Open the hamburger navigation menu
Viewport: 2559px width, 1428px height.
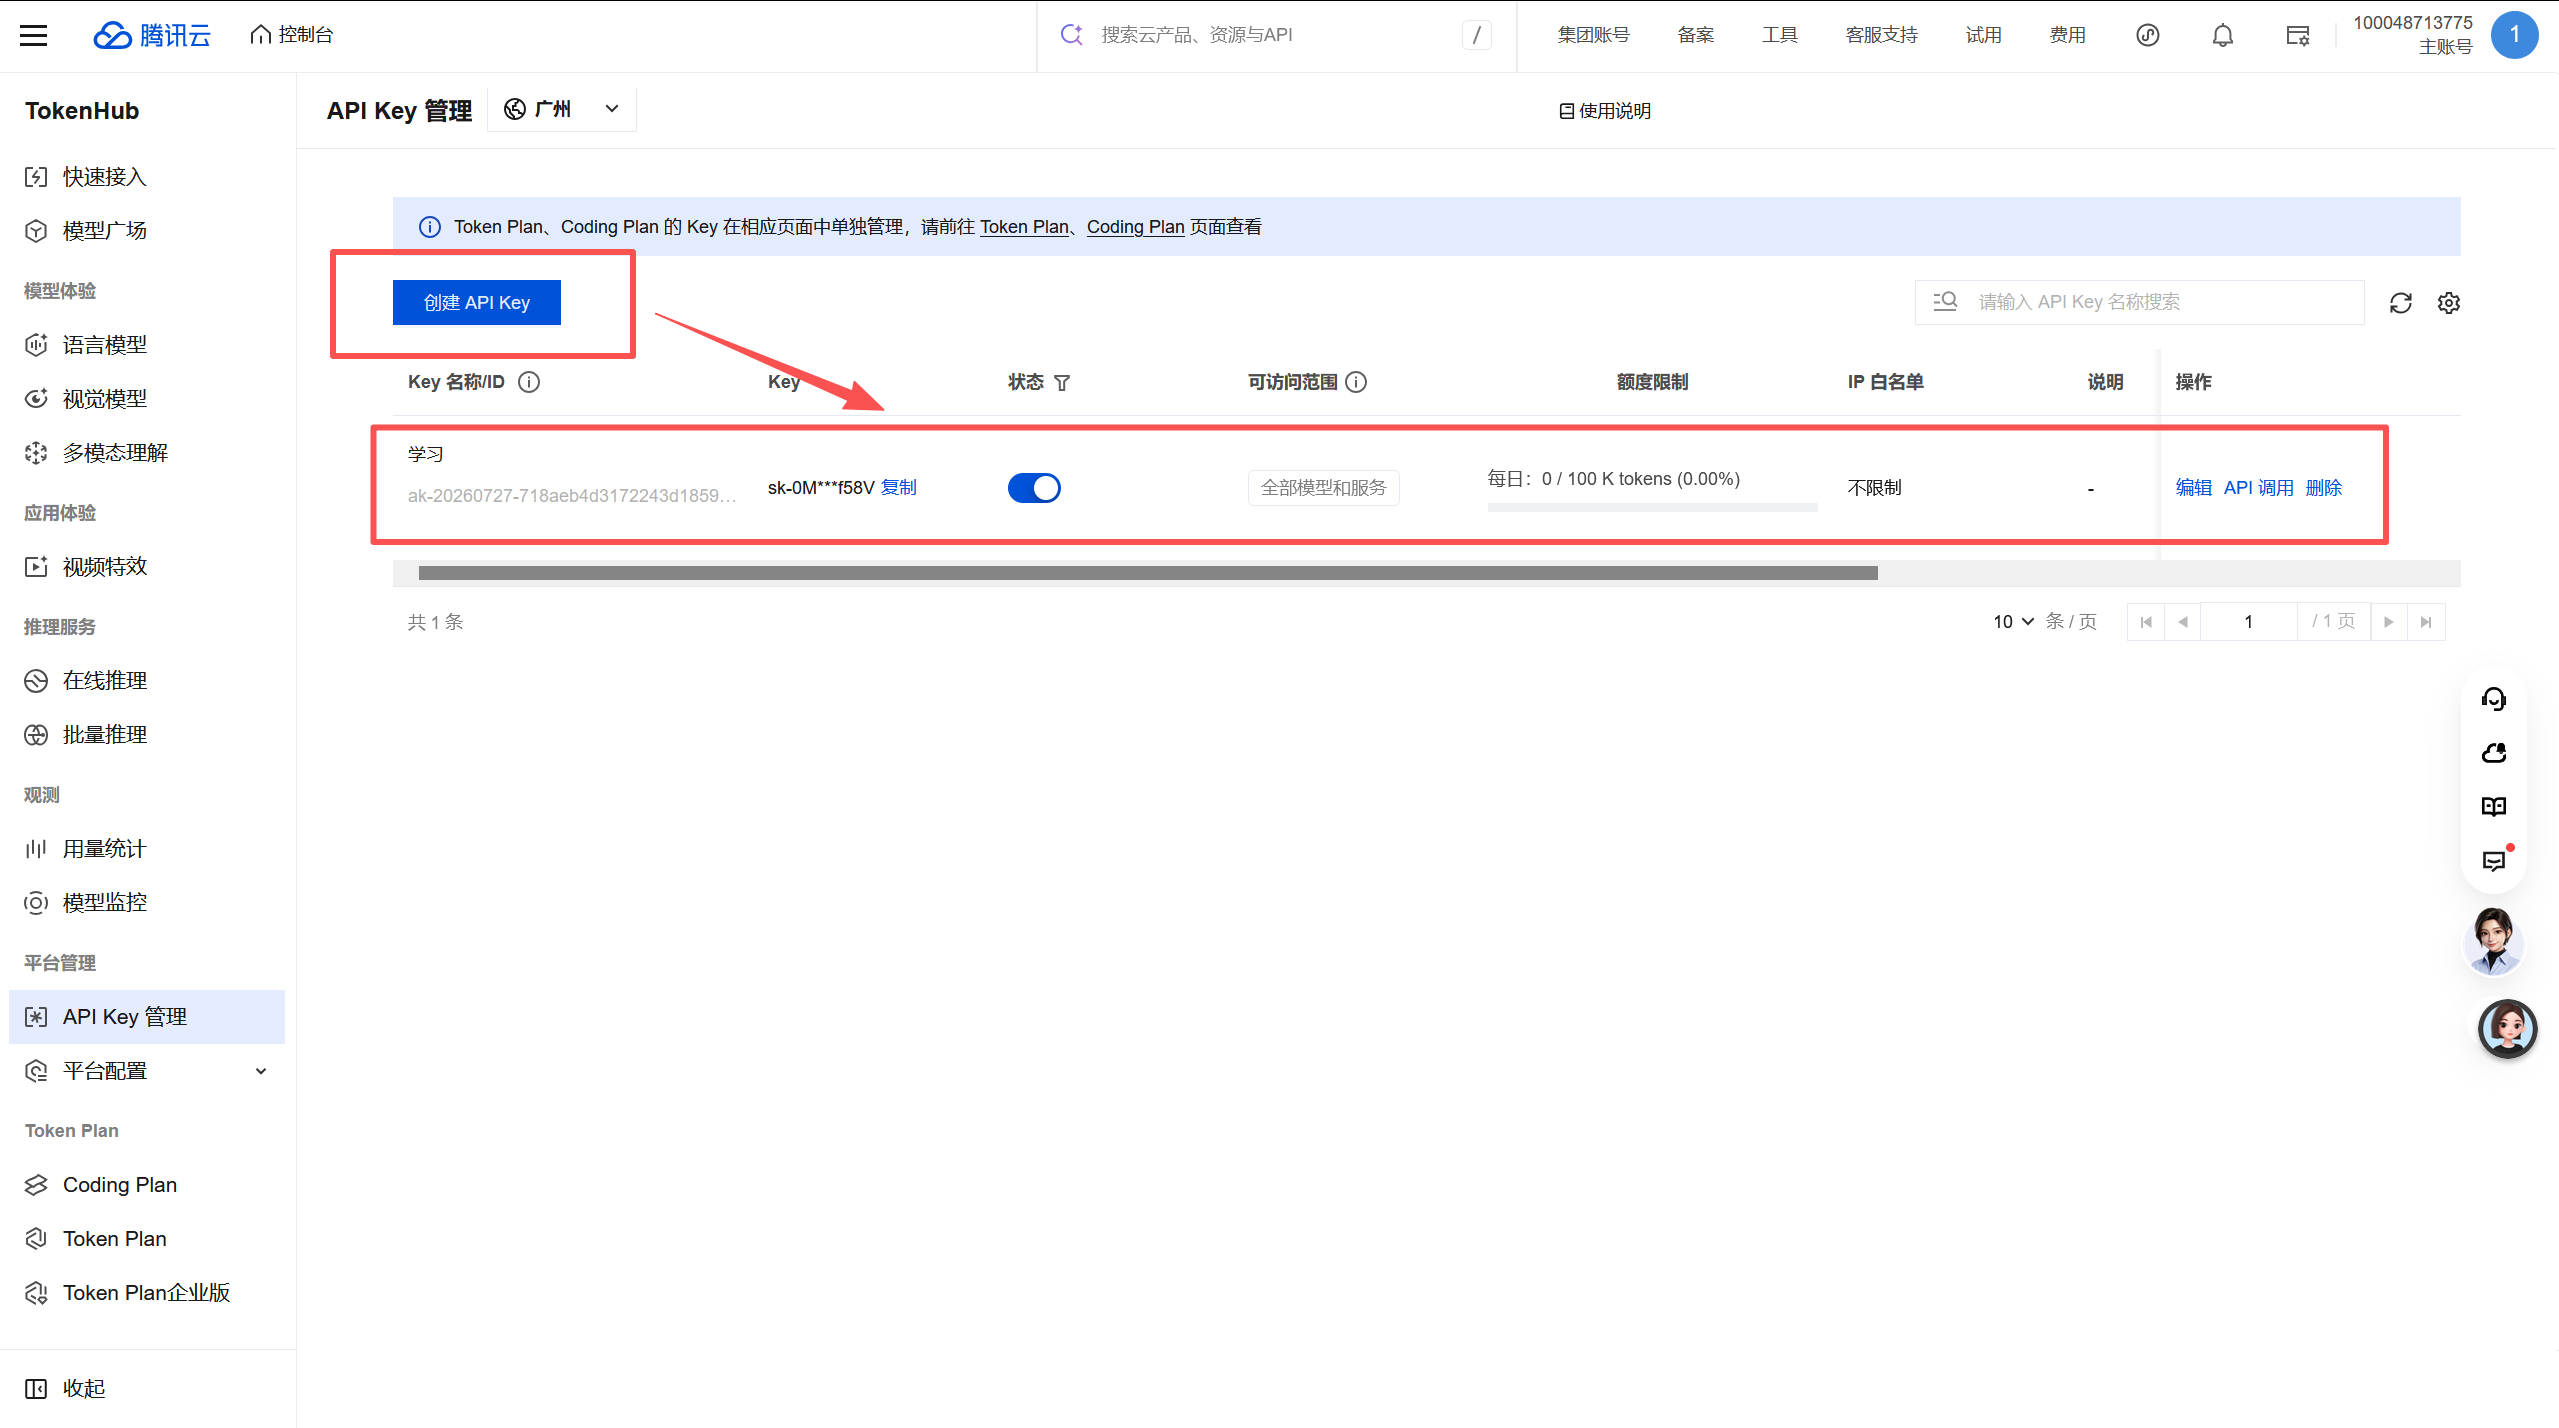coord(34,36)
